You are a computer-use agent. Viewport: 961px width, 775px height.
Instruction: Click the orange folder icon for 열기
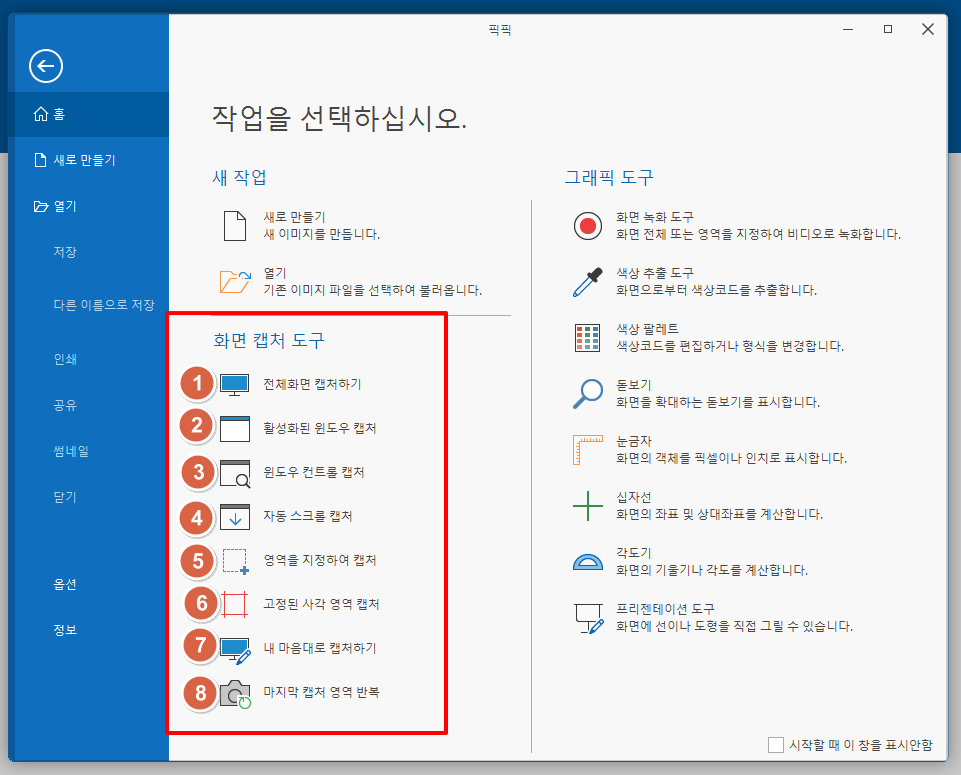(x=235, y=282)
